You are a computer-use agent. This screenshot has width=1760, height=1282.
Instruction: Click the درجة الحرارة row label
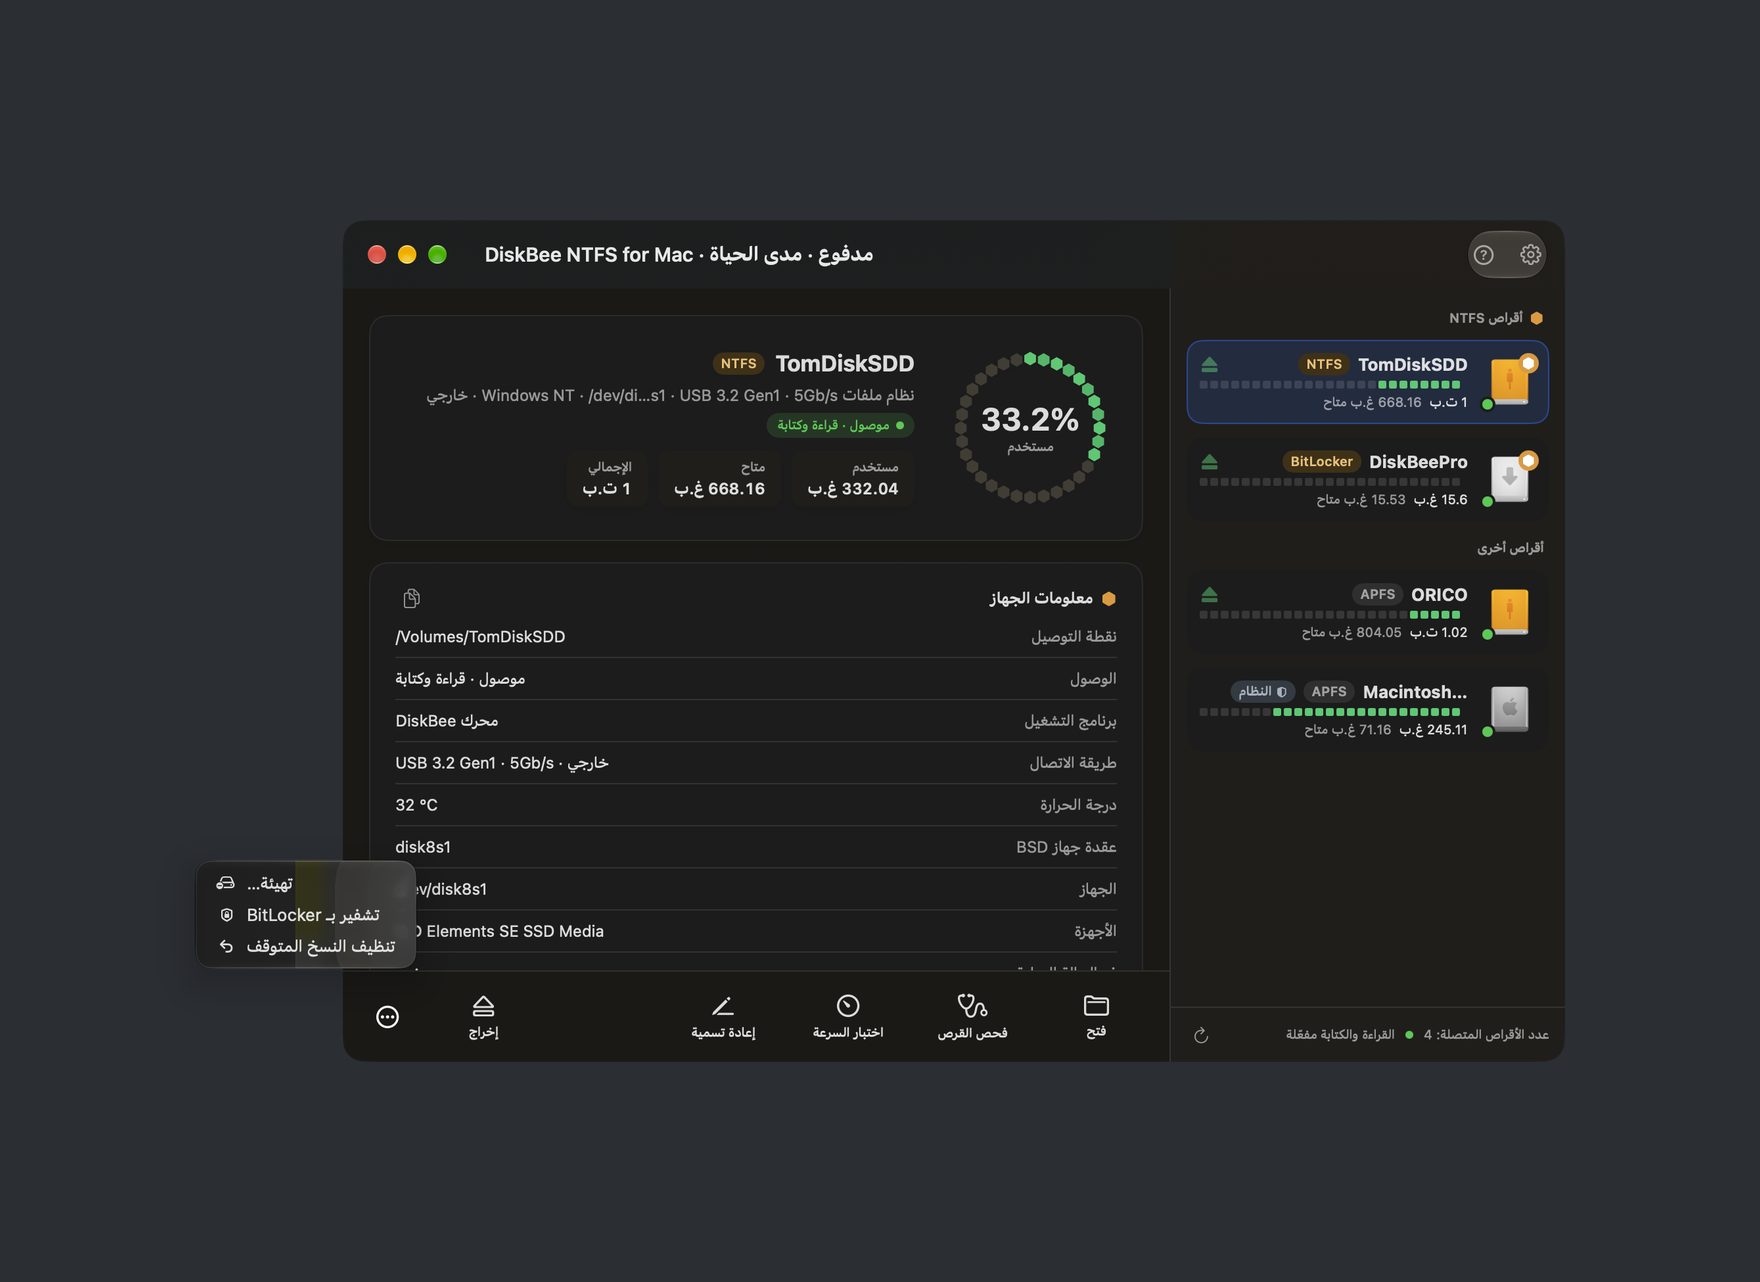[1078, 805]
